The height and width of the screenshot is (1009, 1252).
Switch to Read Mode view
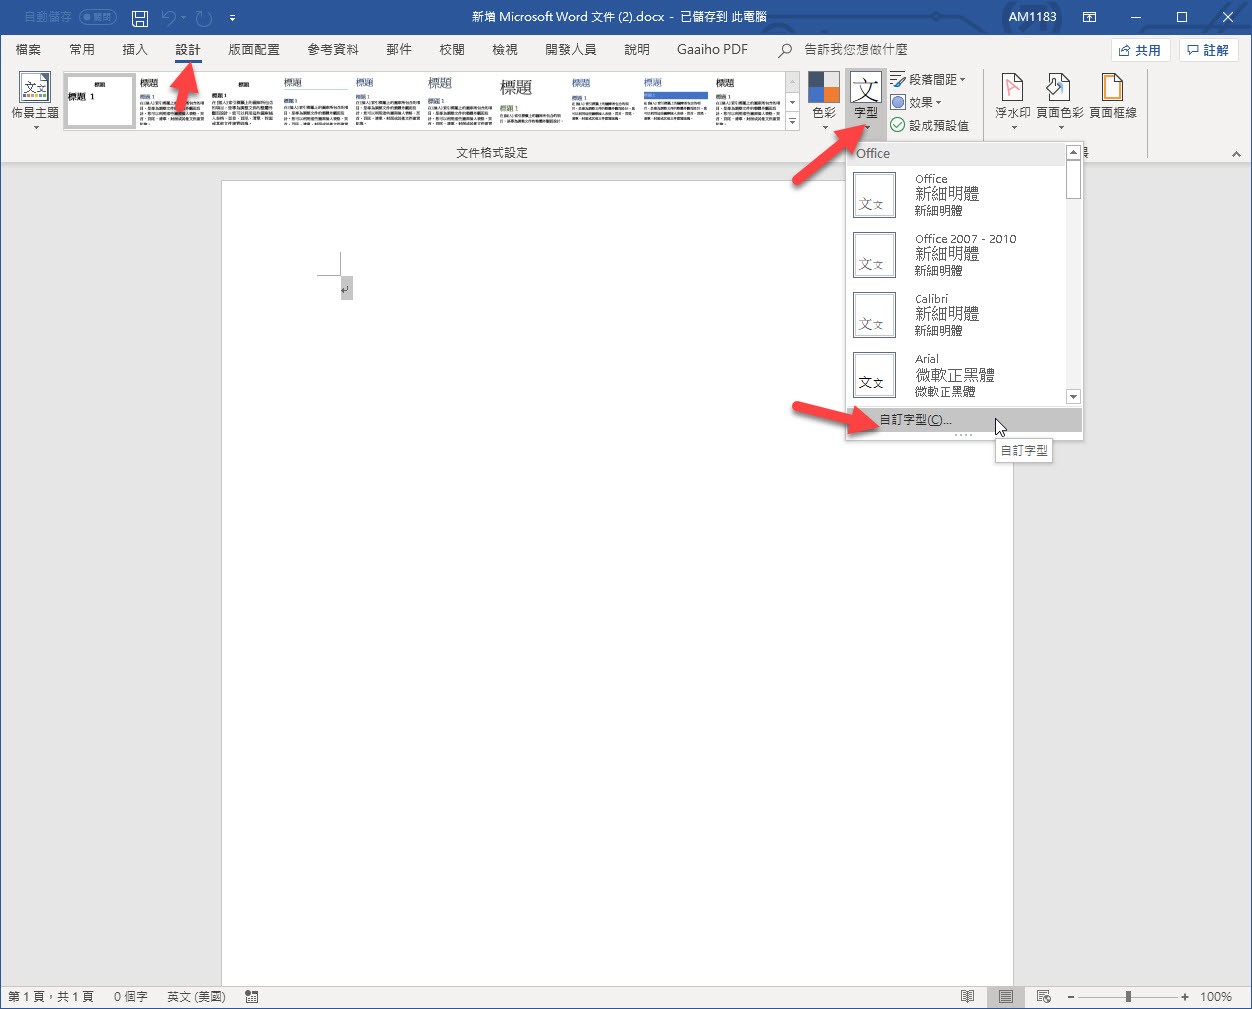coord(967,997)
